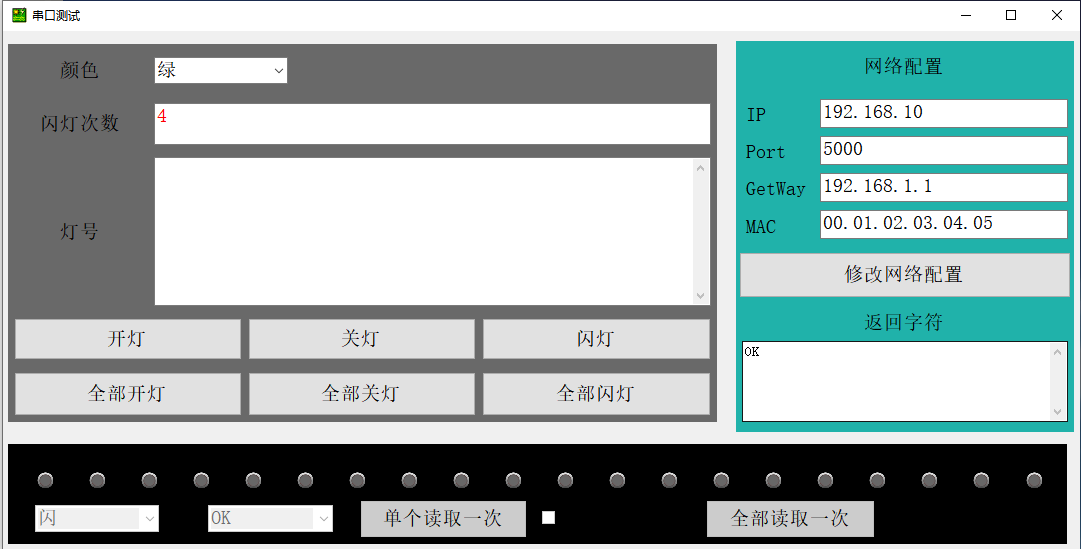
Task: Click the 开灯 button
Action: [x=128, y=339]
